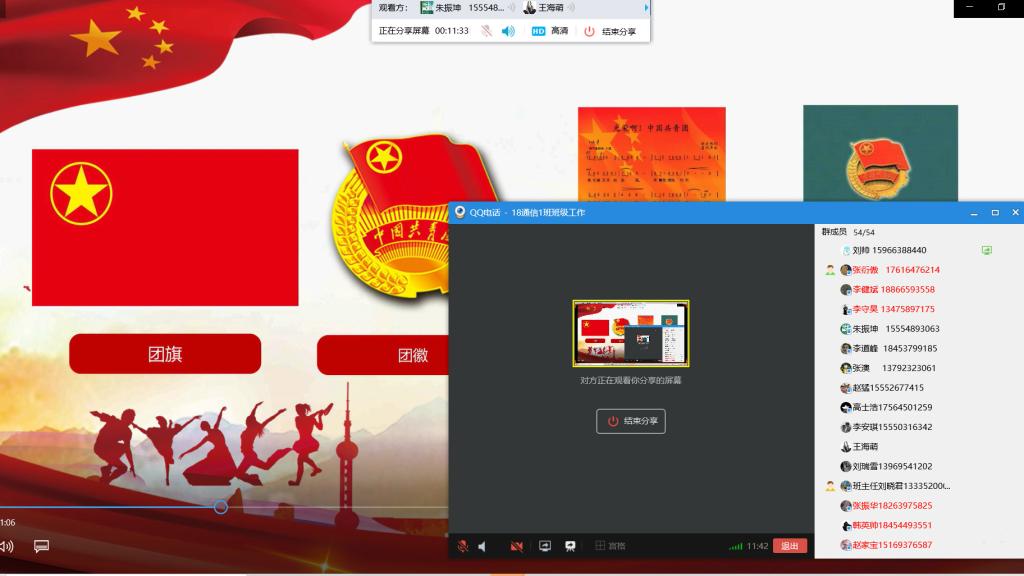This screenshot has height=576, width=1024.
Task: Switch to 宫格 grid view
Action: pyautogui.click(x=610, y=546)
